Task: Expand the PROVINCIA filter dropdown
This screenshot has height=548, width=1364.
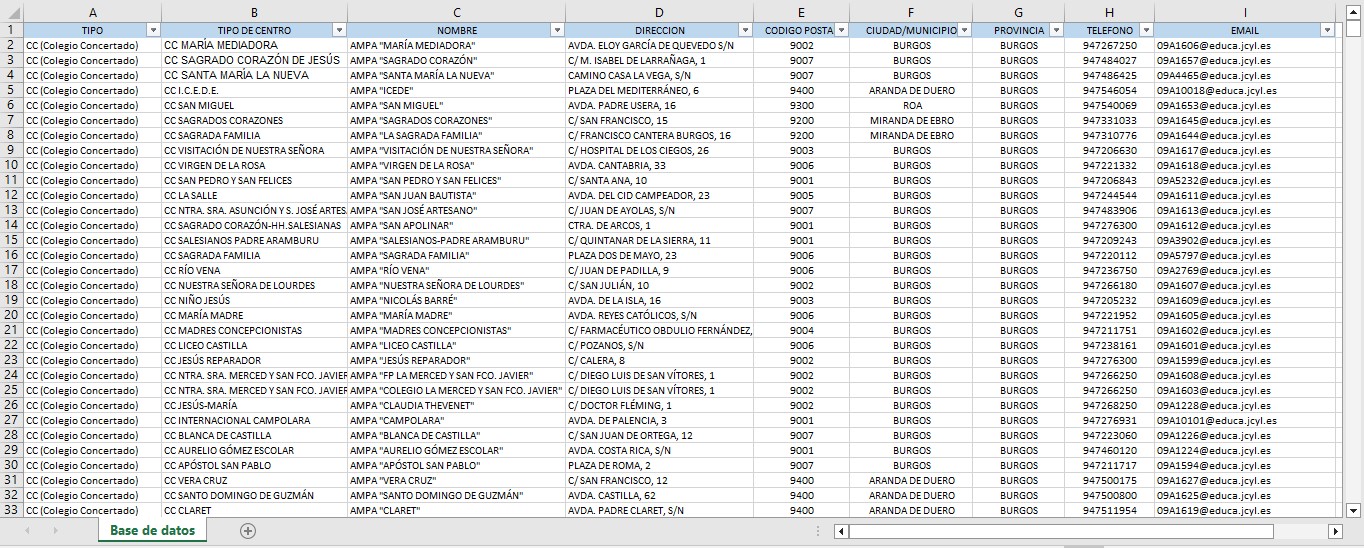Action: click(x=1055, y=30)
